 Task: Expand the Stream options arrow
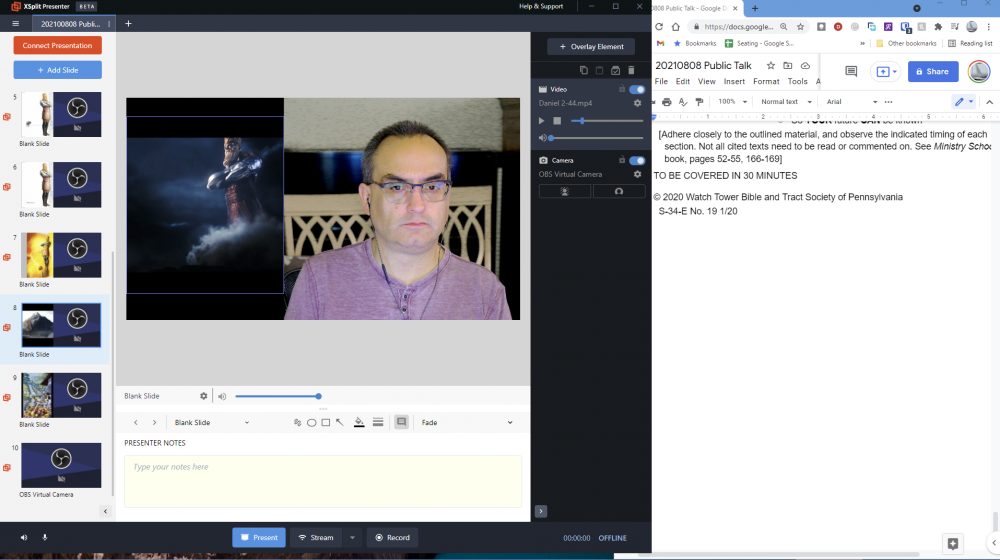352,538
